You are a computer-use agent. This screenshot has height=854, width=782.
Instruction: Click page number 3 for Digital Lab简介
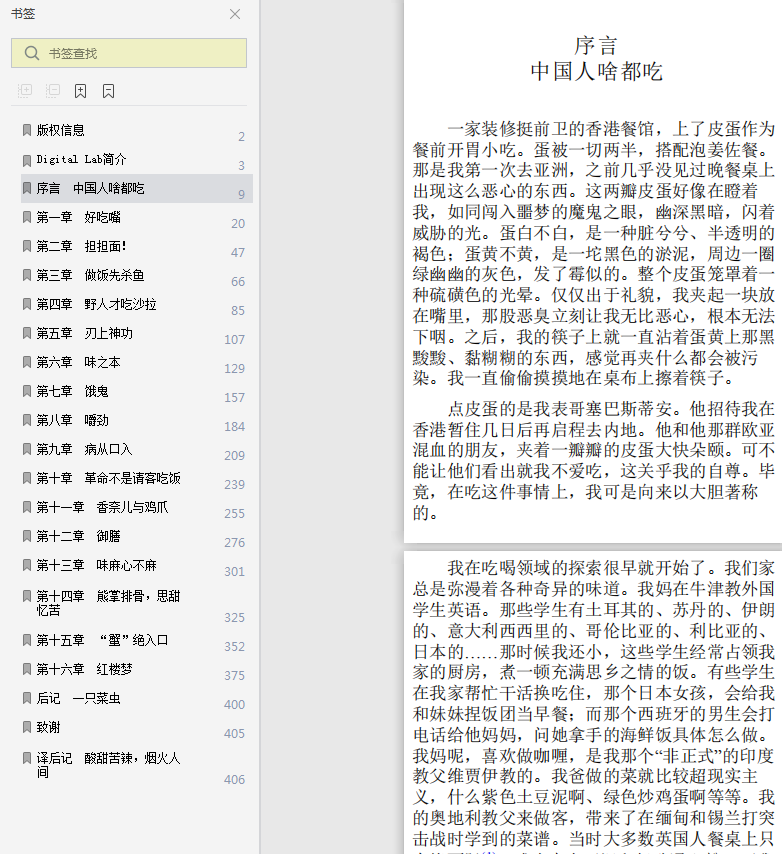tap(241, 166)
